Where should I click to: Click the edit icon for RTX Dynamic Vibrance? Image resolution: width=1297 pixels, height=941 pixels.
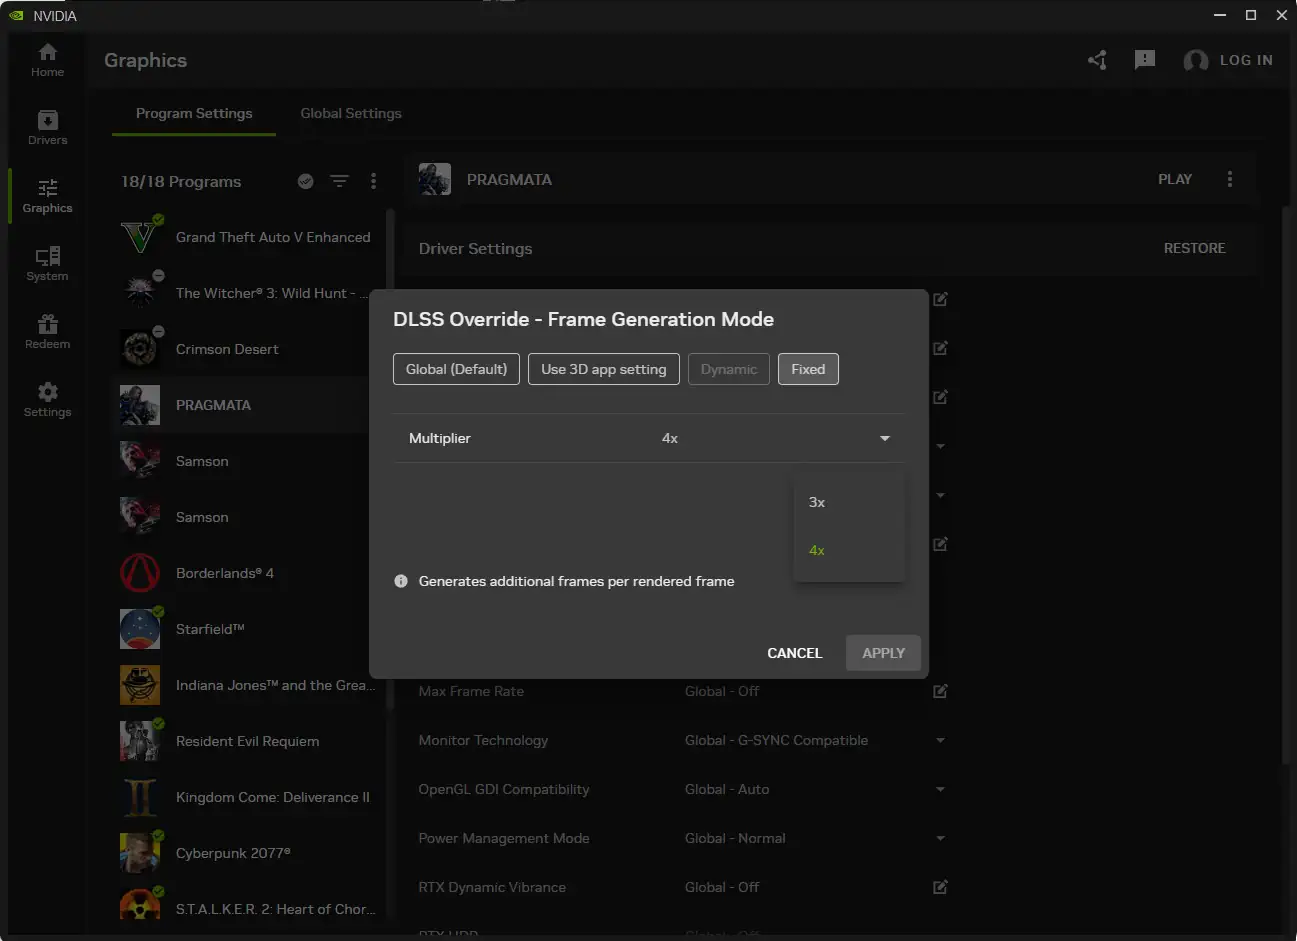click(940, 887)
